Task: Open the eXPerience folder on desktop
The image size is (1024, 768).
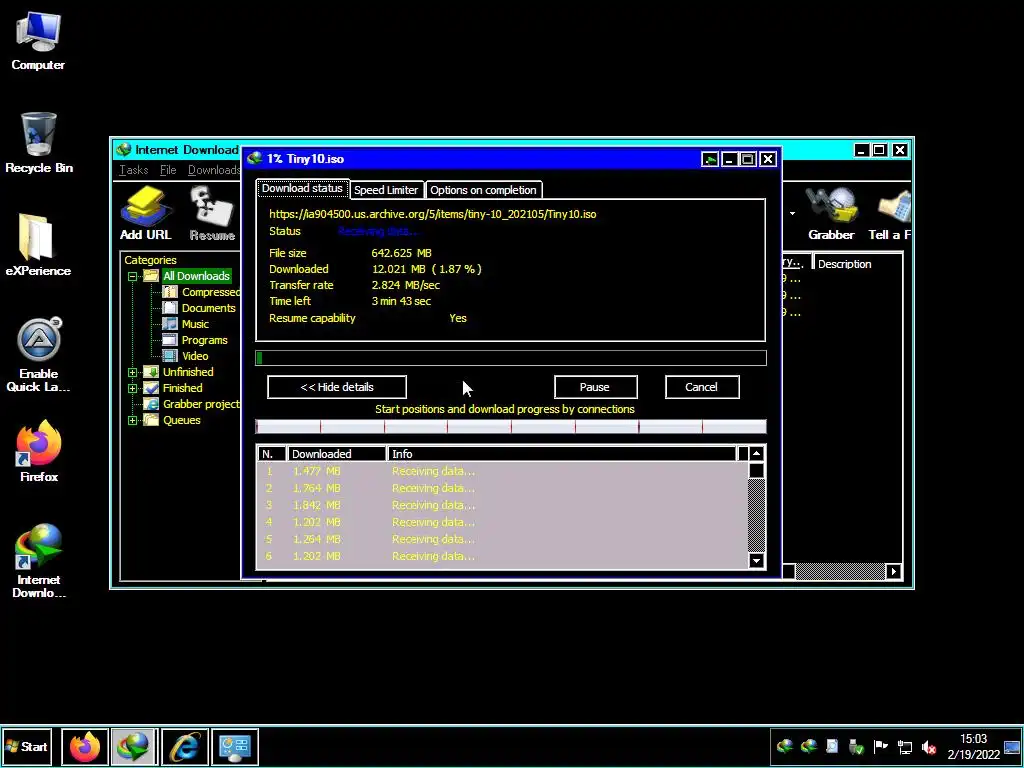Action: click(38, 246)
